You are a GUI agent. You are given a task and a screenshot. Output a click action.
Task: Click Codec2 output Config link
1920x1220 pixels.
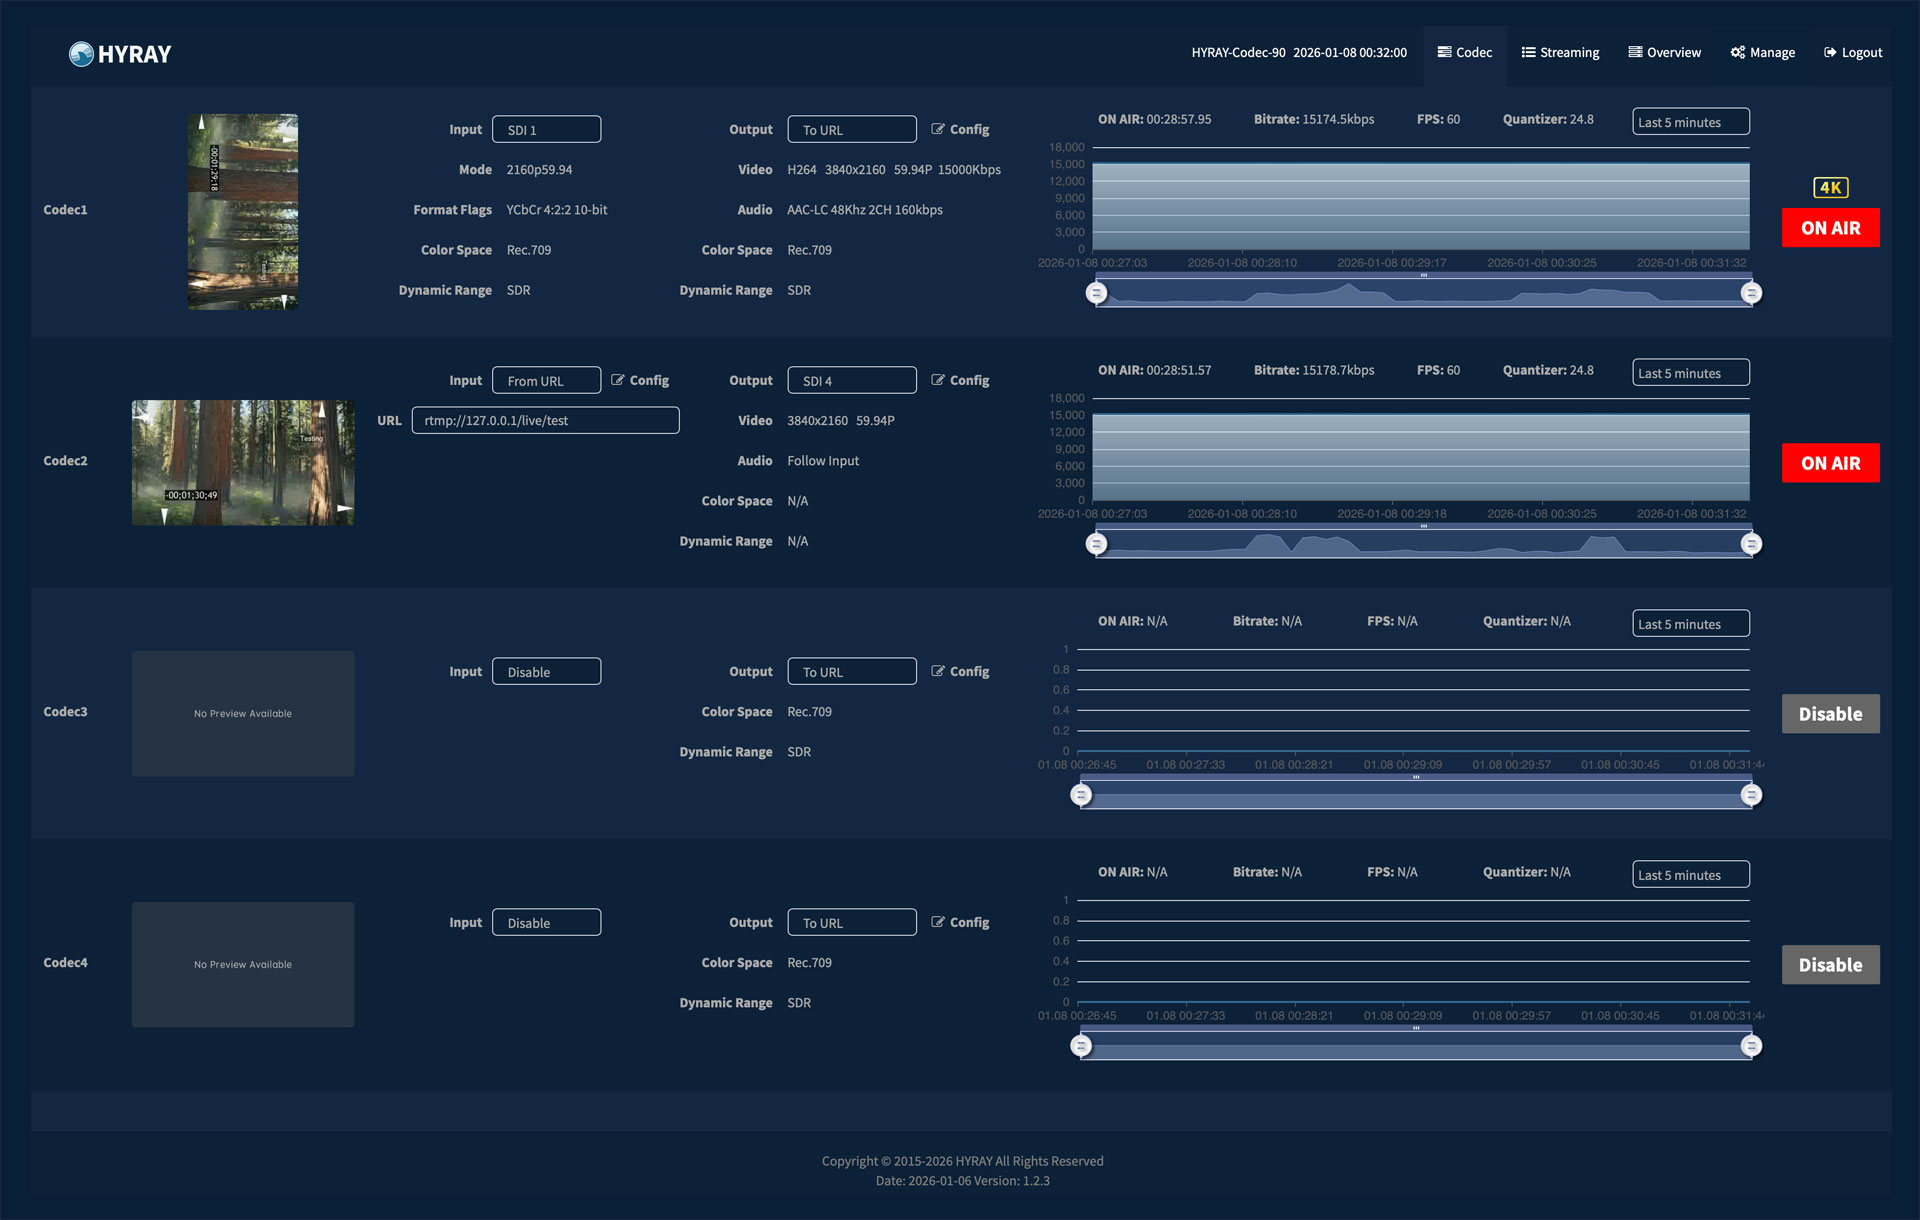click(x=968, y=380)
